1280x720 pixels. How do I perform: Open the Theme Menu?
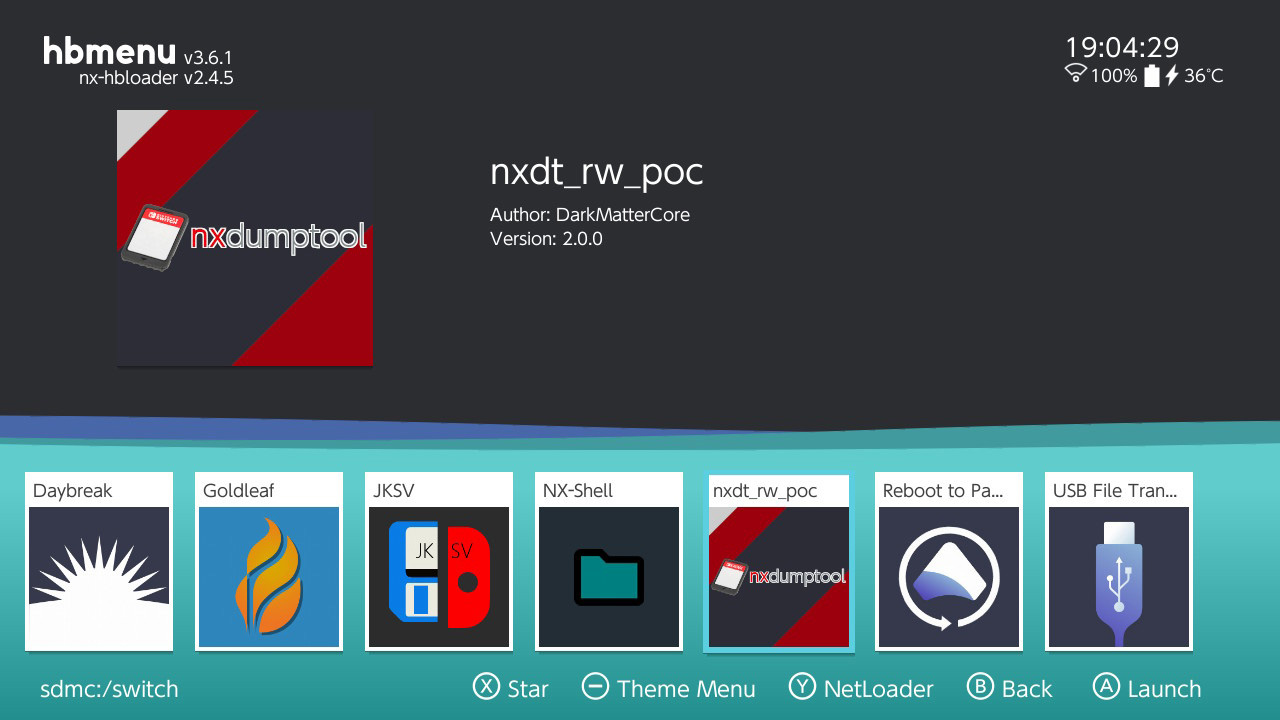[669, 688]
